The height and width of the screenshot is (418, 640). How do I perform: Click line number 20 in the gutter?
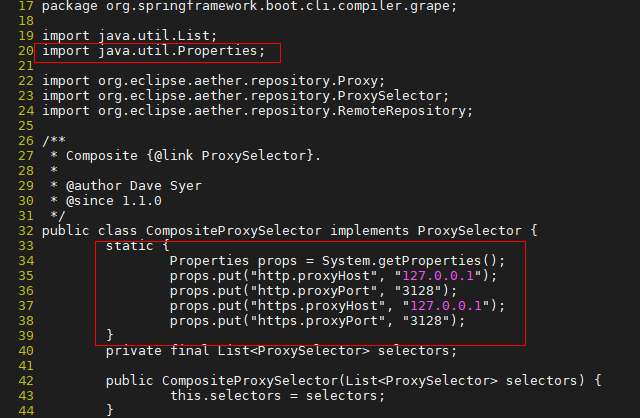coord(26,51)
